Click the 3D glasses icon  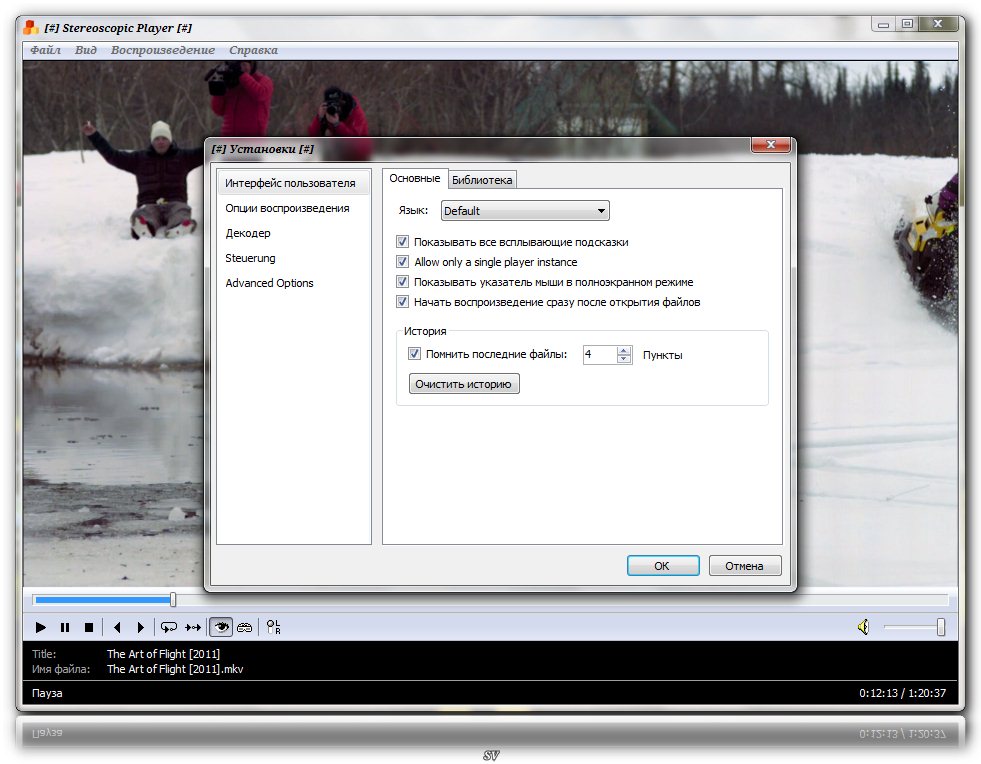pyautogui.click(x=244, y=628)
